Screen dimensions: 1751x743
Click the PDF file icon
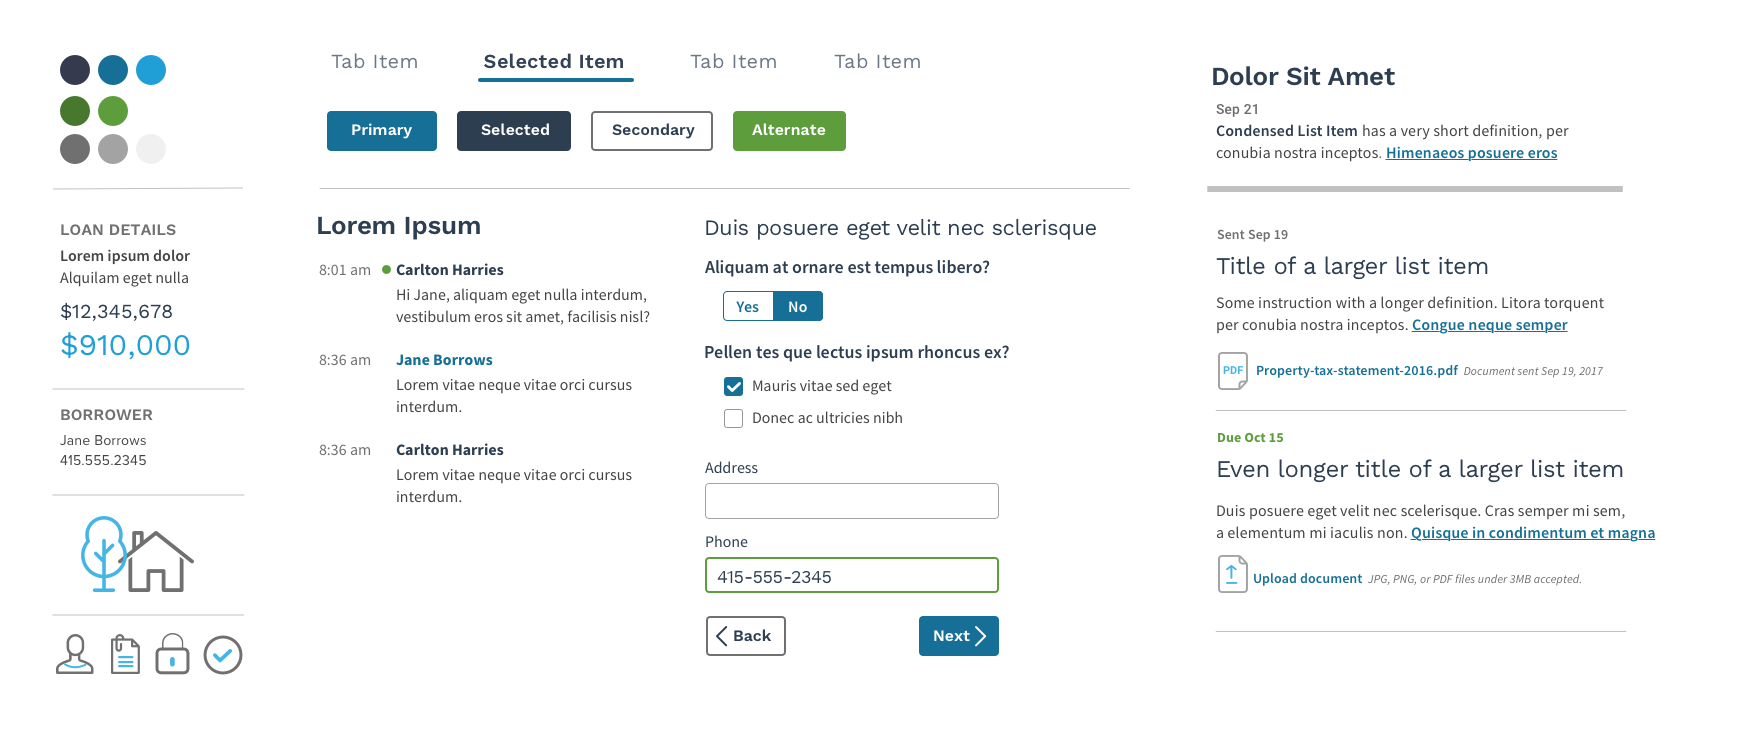click(1233, 371)
